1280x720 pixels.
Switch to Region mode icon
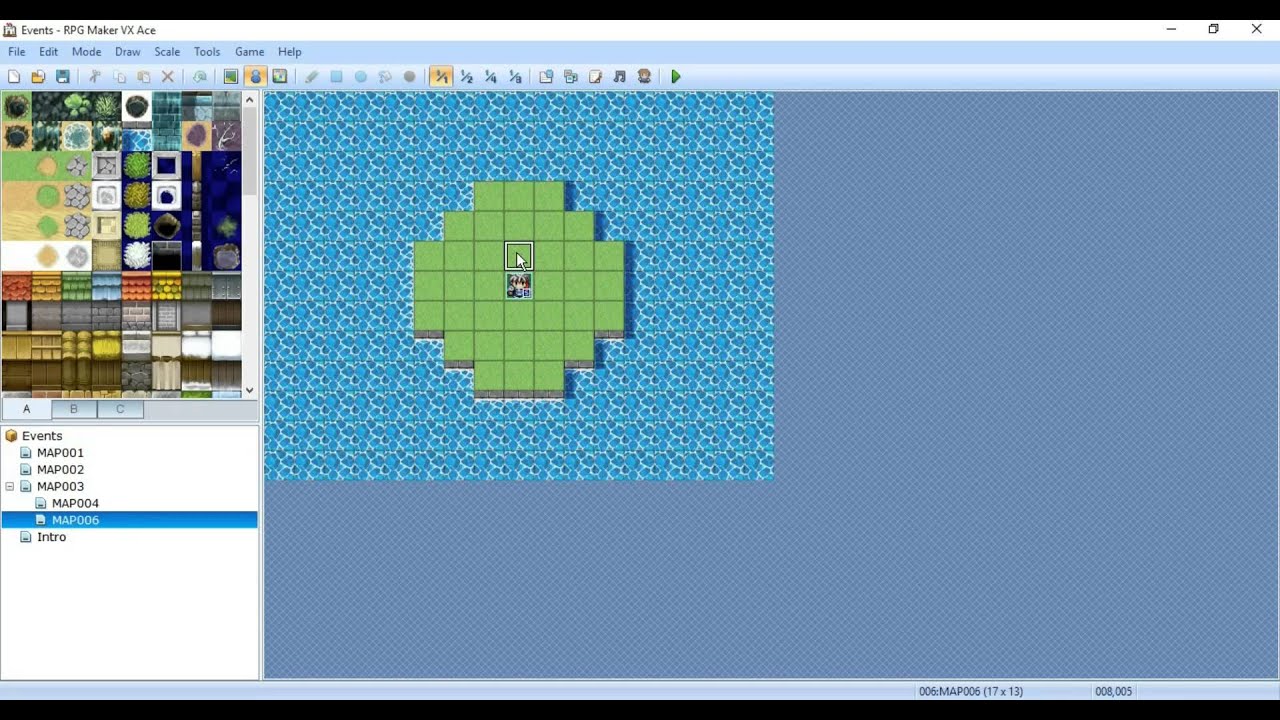[280, 77]
